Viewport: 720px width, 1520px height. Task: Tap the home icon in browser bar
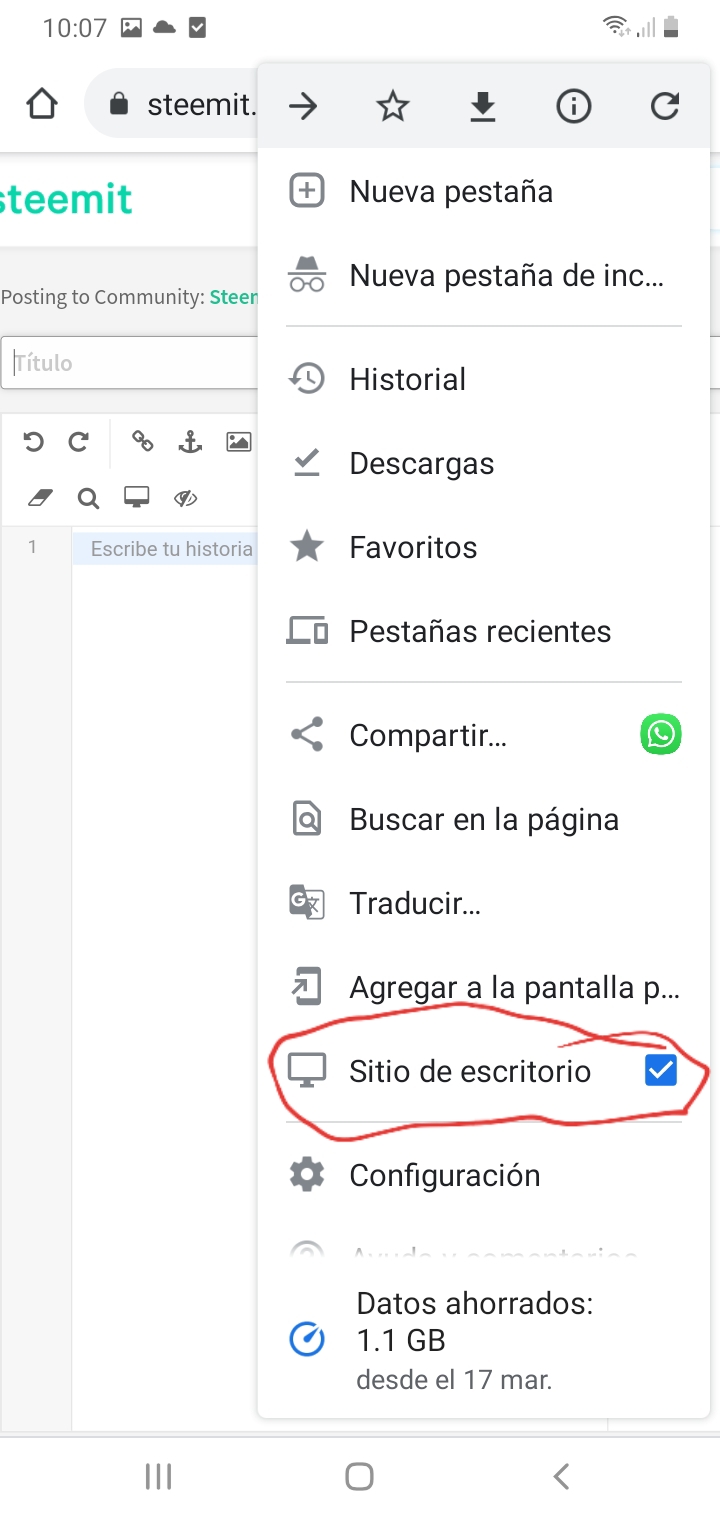pyautogui.click(x=41, y=104)
